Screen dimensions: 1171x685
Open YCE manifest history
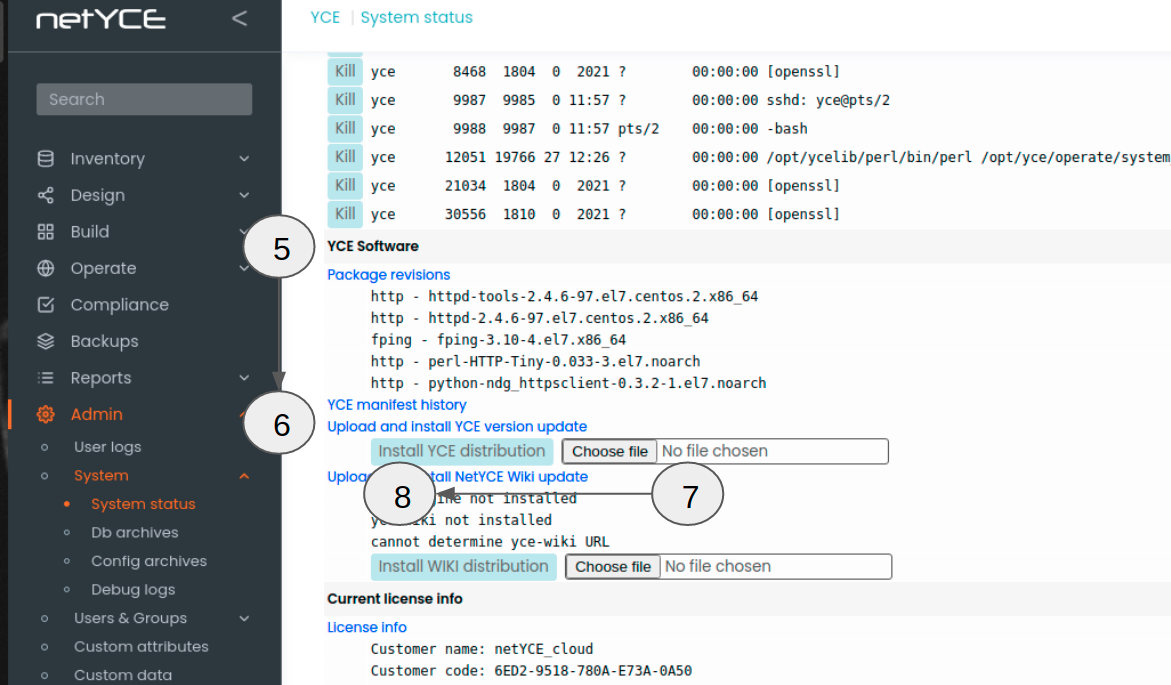397,405
